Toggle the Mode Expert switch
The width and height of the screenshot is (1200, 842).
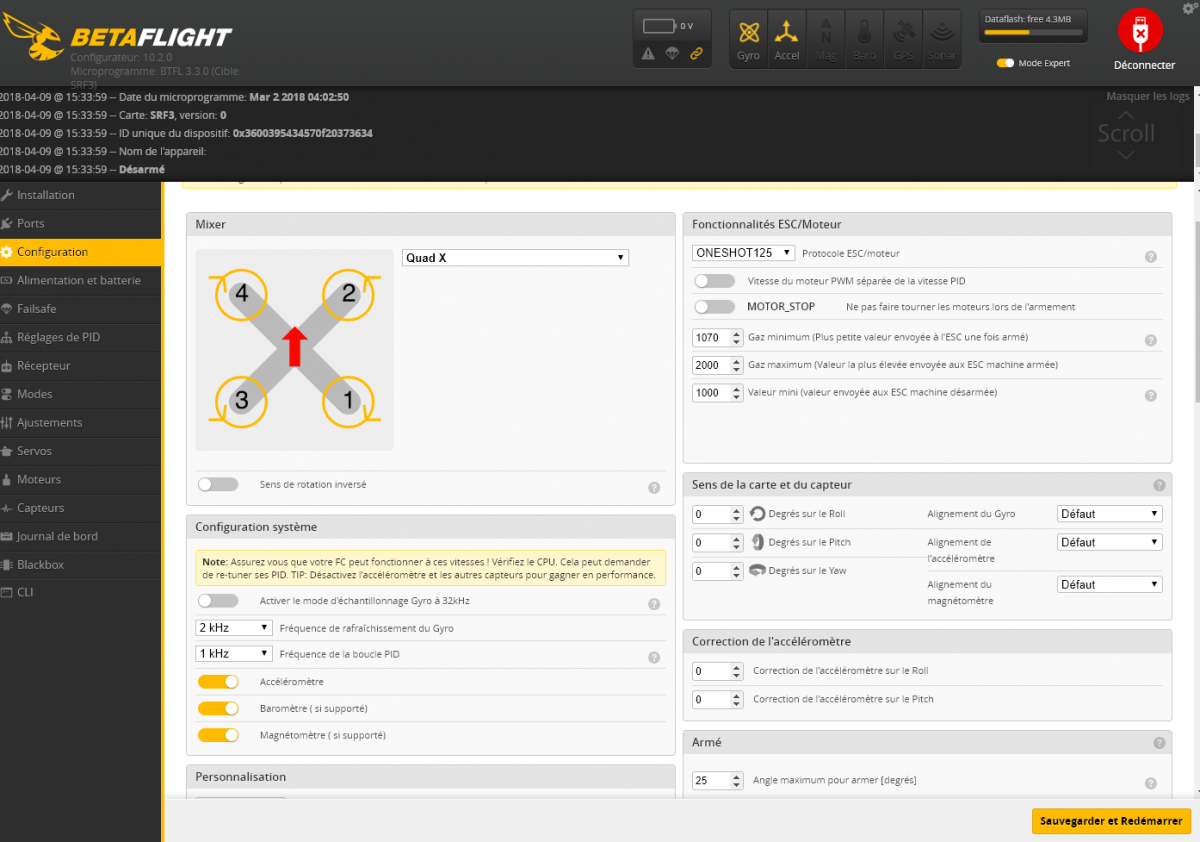(1006, 63)
